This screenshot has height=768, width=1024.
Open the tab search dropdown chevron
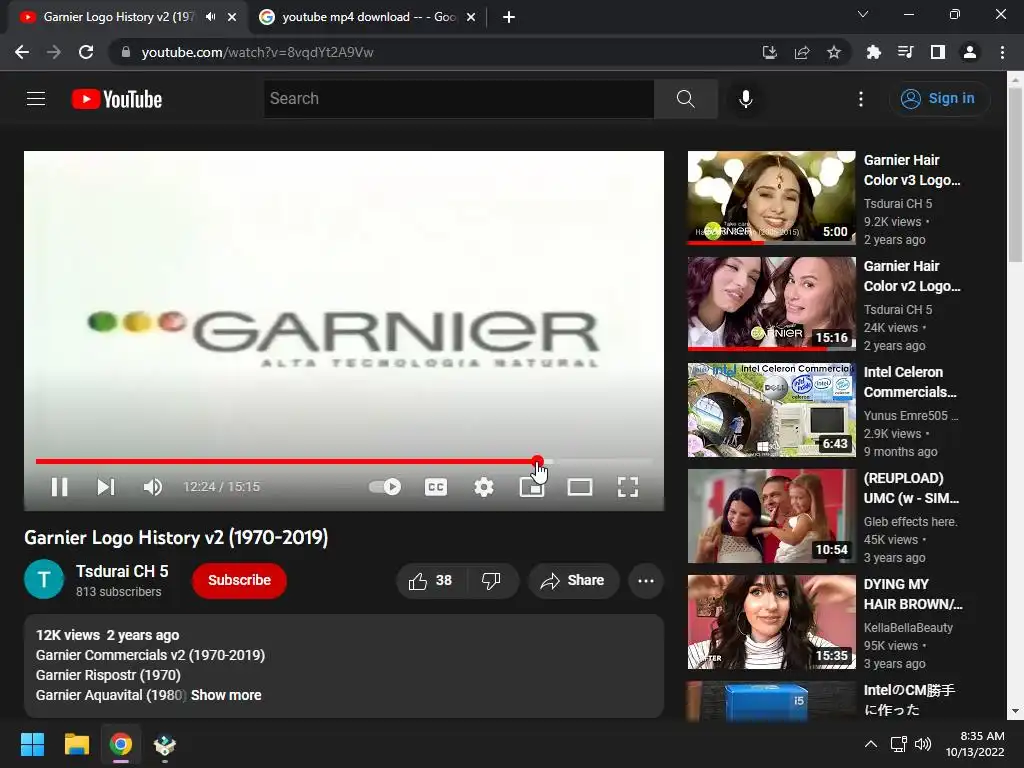pyautogui.click(x=863, y=14)
